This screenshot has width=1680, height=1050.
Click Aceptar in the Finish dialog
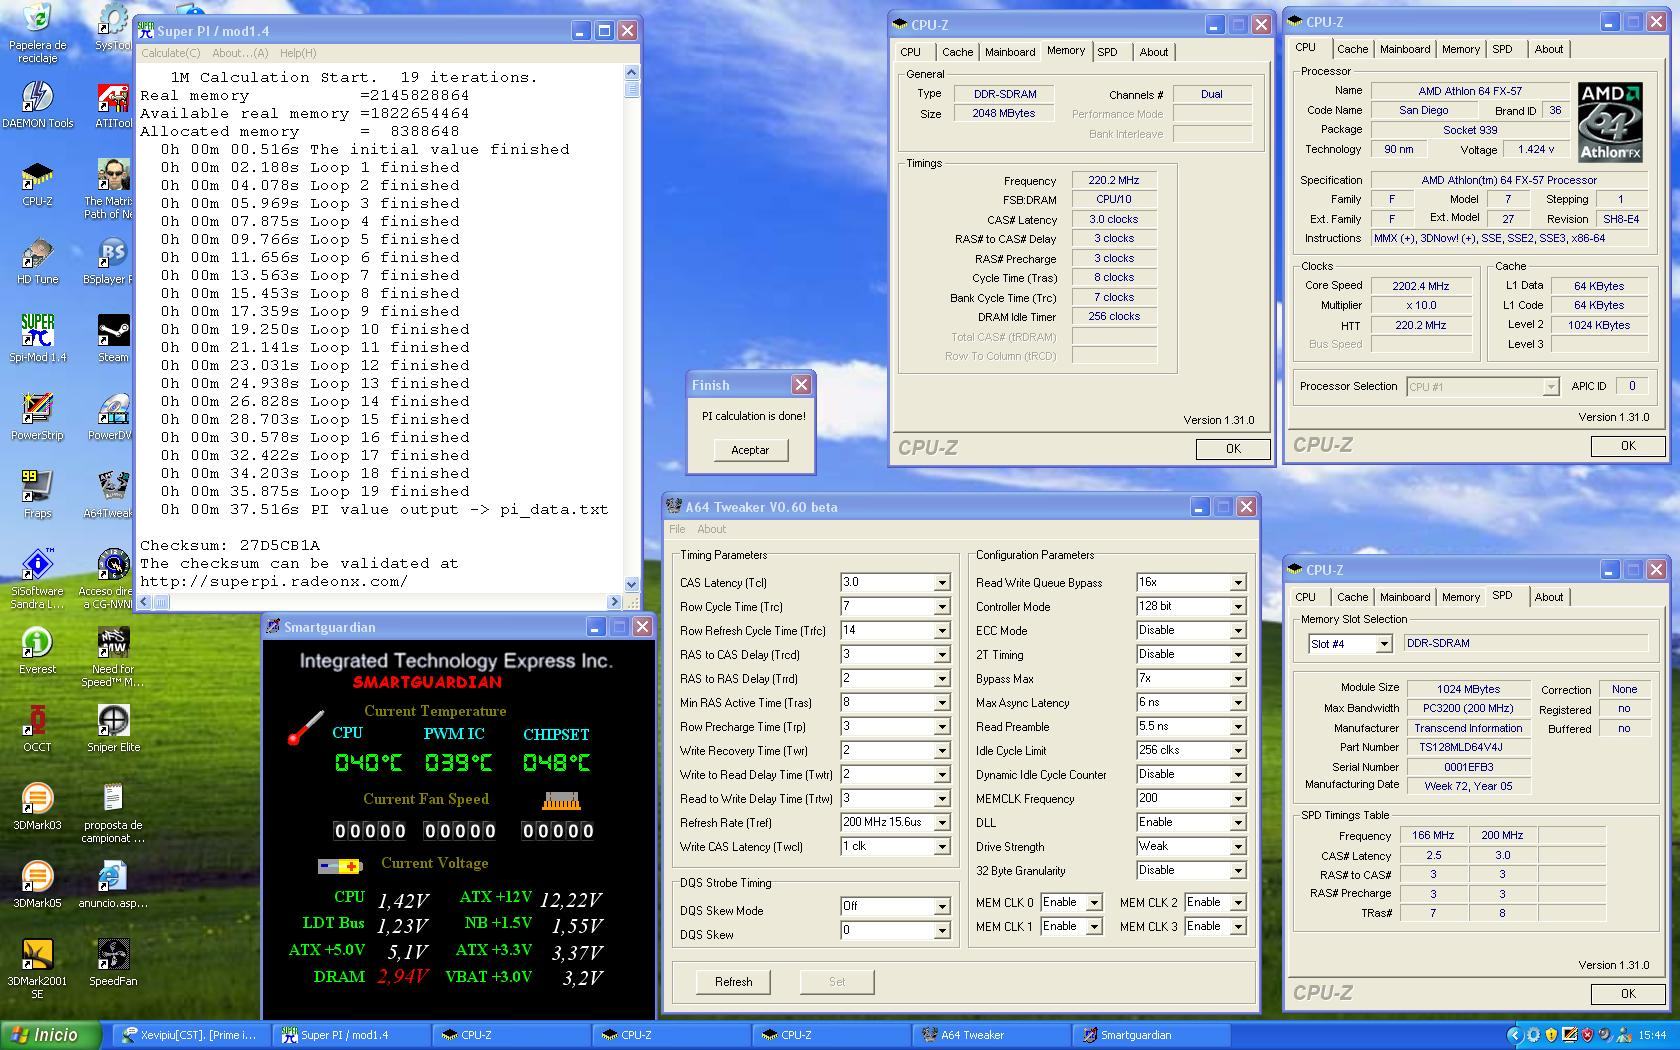[750, 450]
